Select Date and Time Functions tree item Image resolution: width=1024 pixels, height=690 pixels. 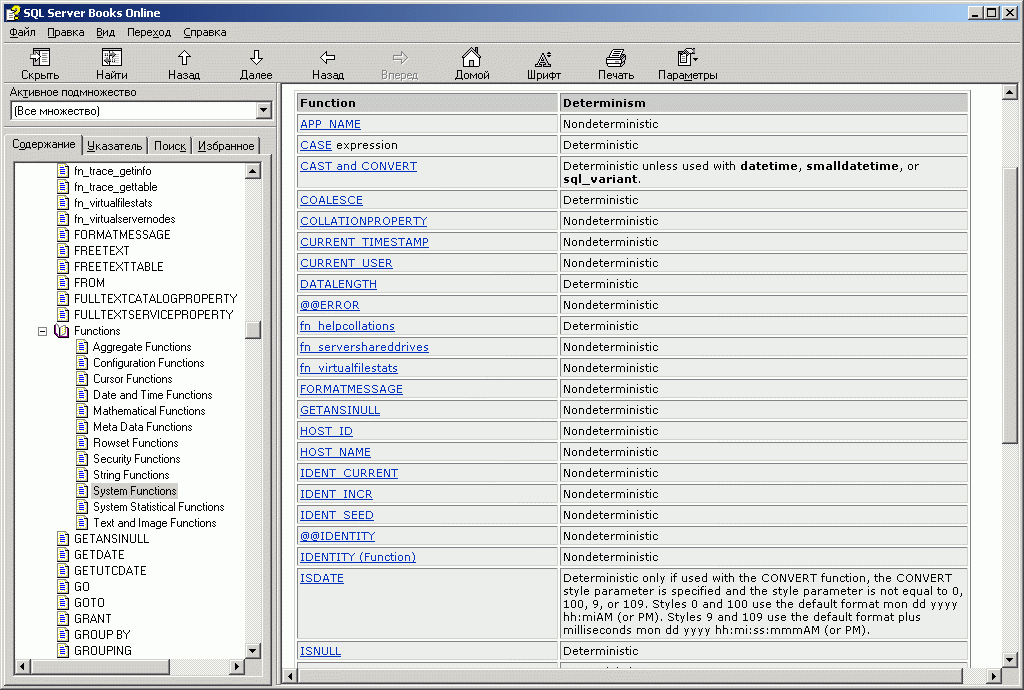[153, 395]
